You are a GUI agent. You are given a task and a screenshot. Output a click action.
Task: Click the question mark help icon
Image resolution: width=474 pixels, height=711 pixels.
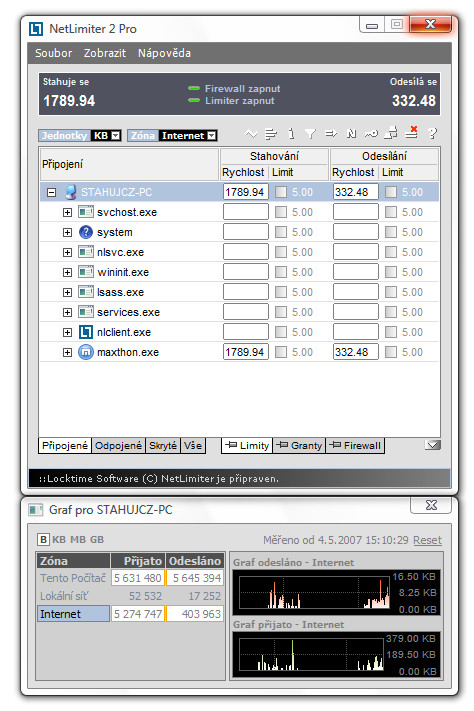coord(433,133)
